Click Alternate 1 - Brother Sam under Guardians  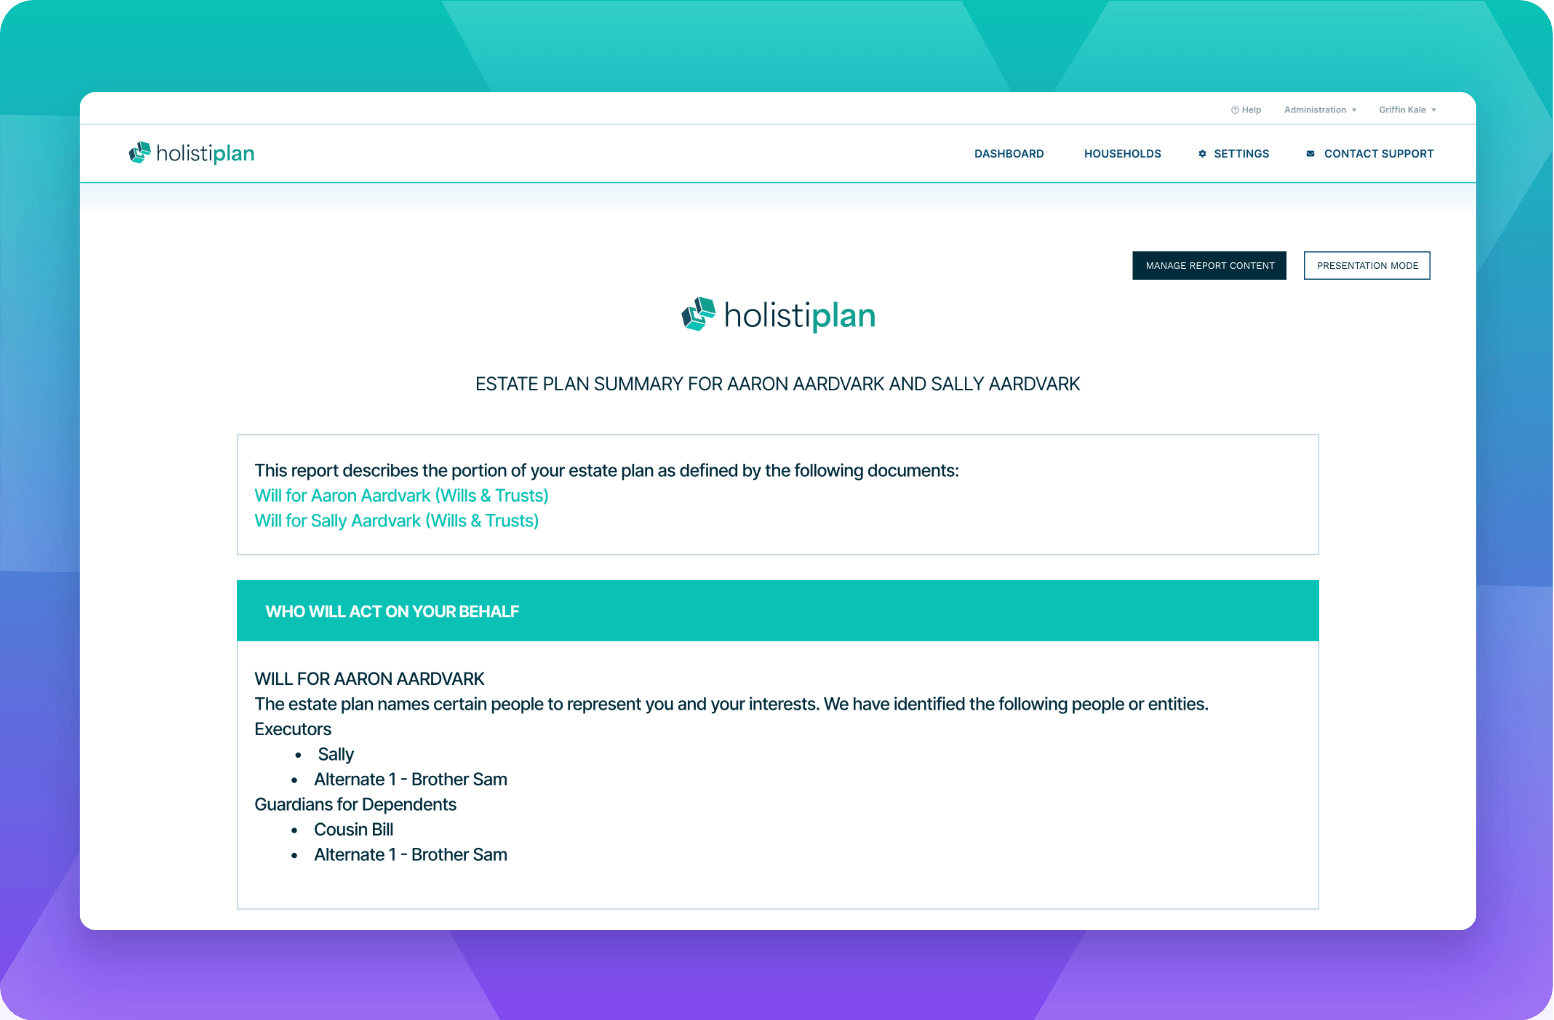click(410, 854)
